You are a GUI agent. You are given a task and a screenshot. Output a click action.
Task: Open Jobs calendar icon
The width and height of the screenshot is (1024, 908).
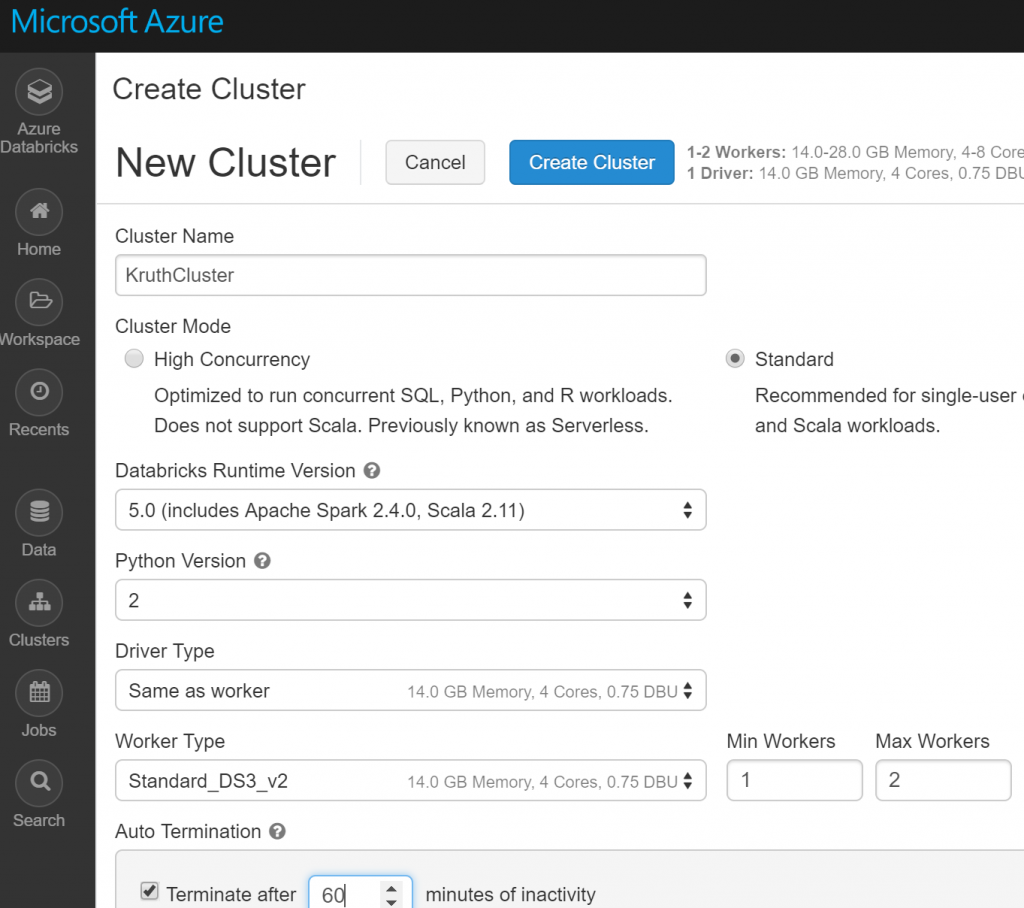(x=39, y=692)
